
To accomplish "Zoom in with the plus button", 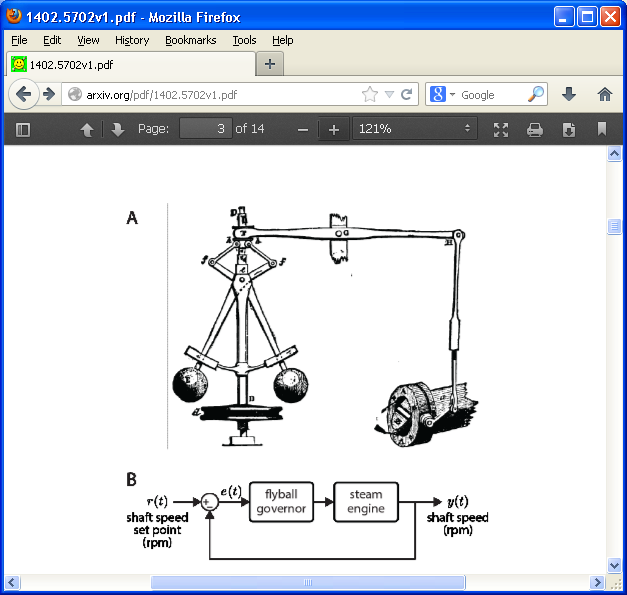I will [x=334, y=129].
